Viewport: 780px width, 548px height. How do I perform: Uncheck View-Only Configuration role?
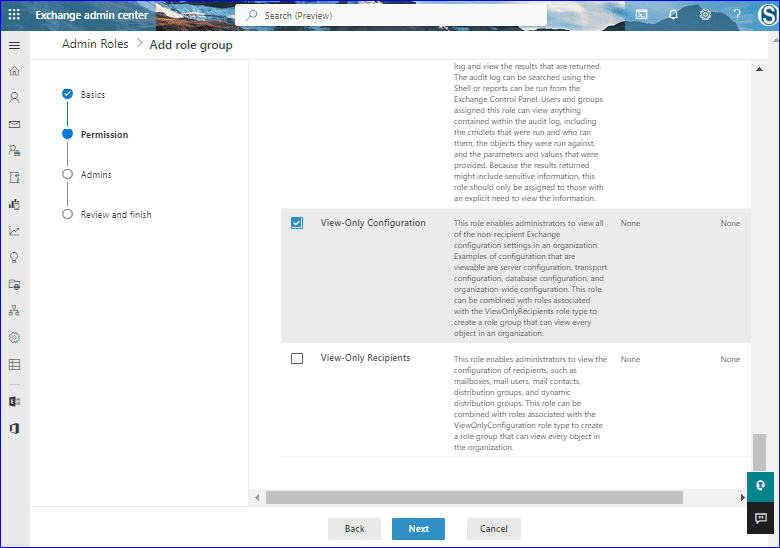pyautogui.click(x=297, y=223)
